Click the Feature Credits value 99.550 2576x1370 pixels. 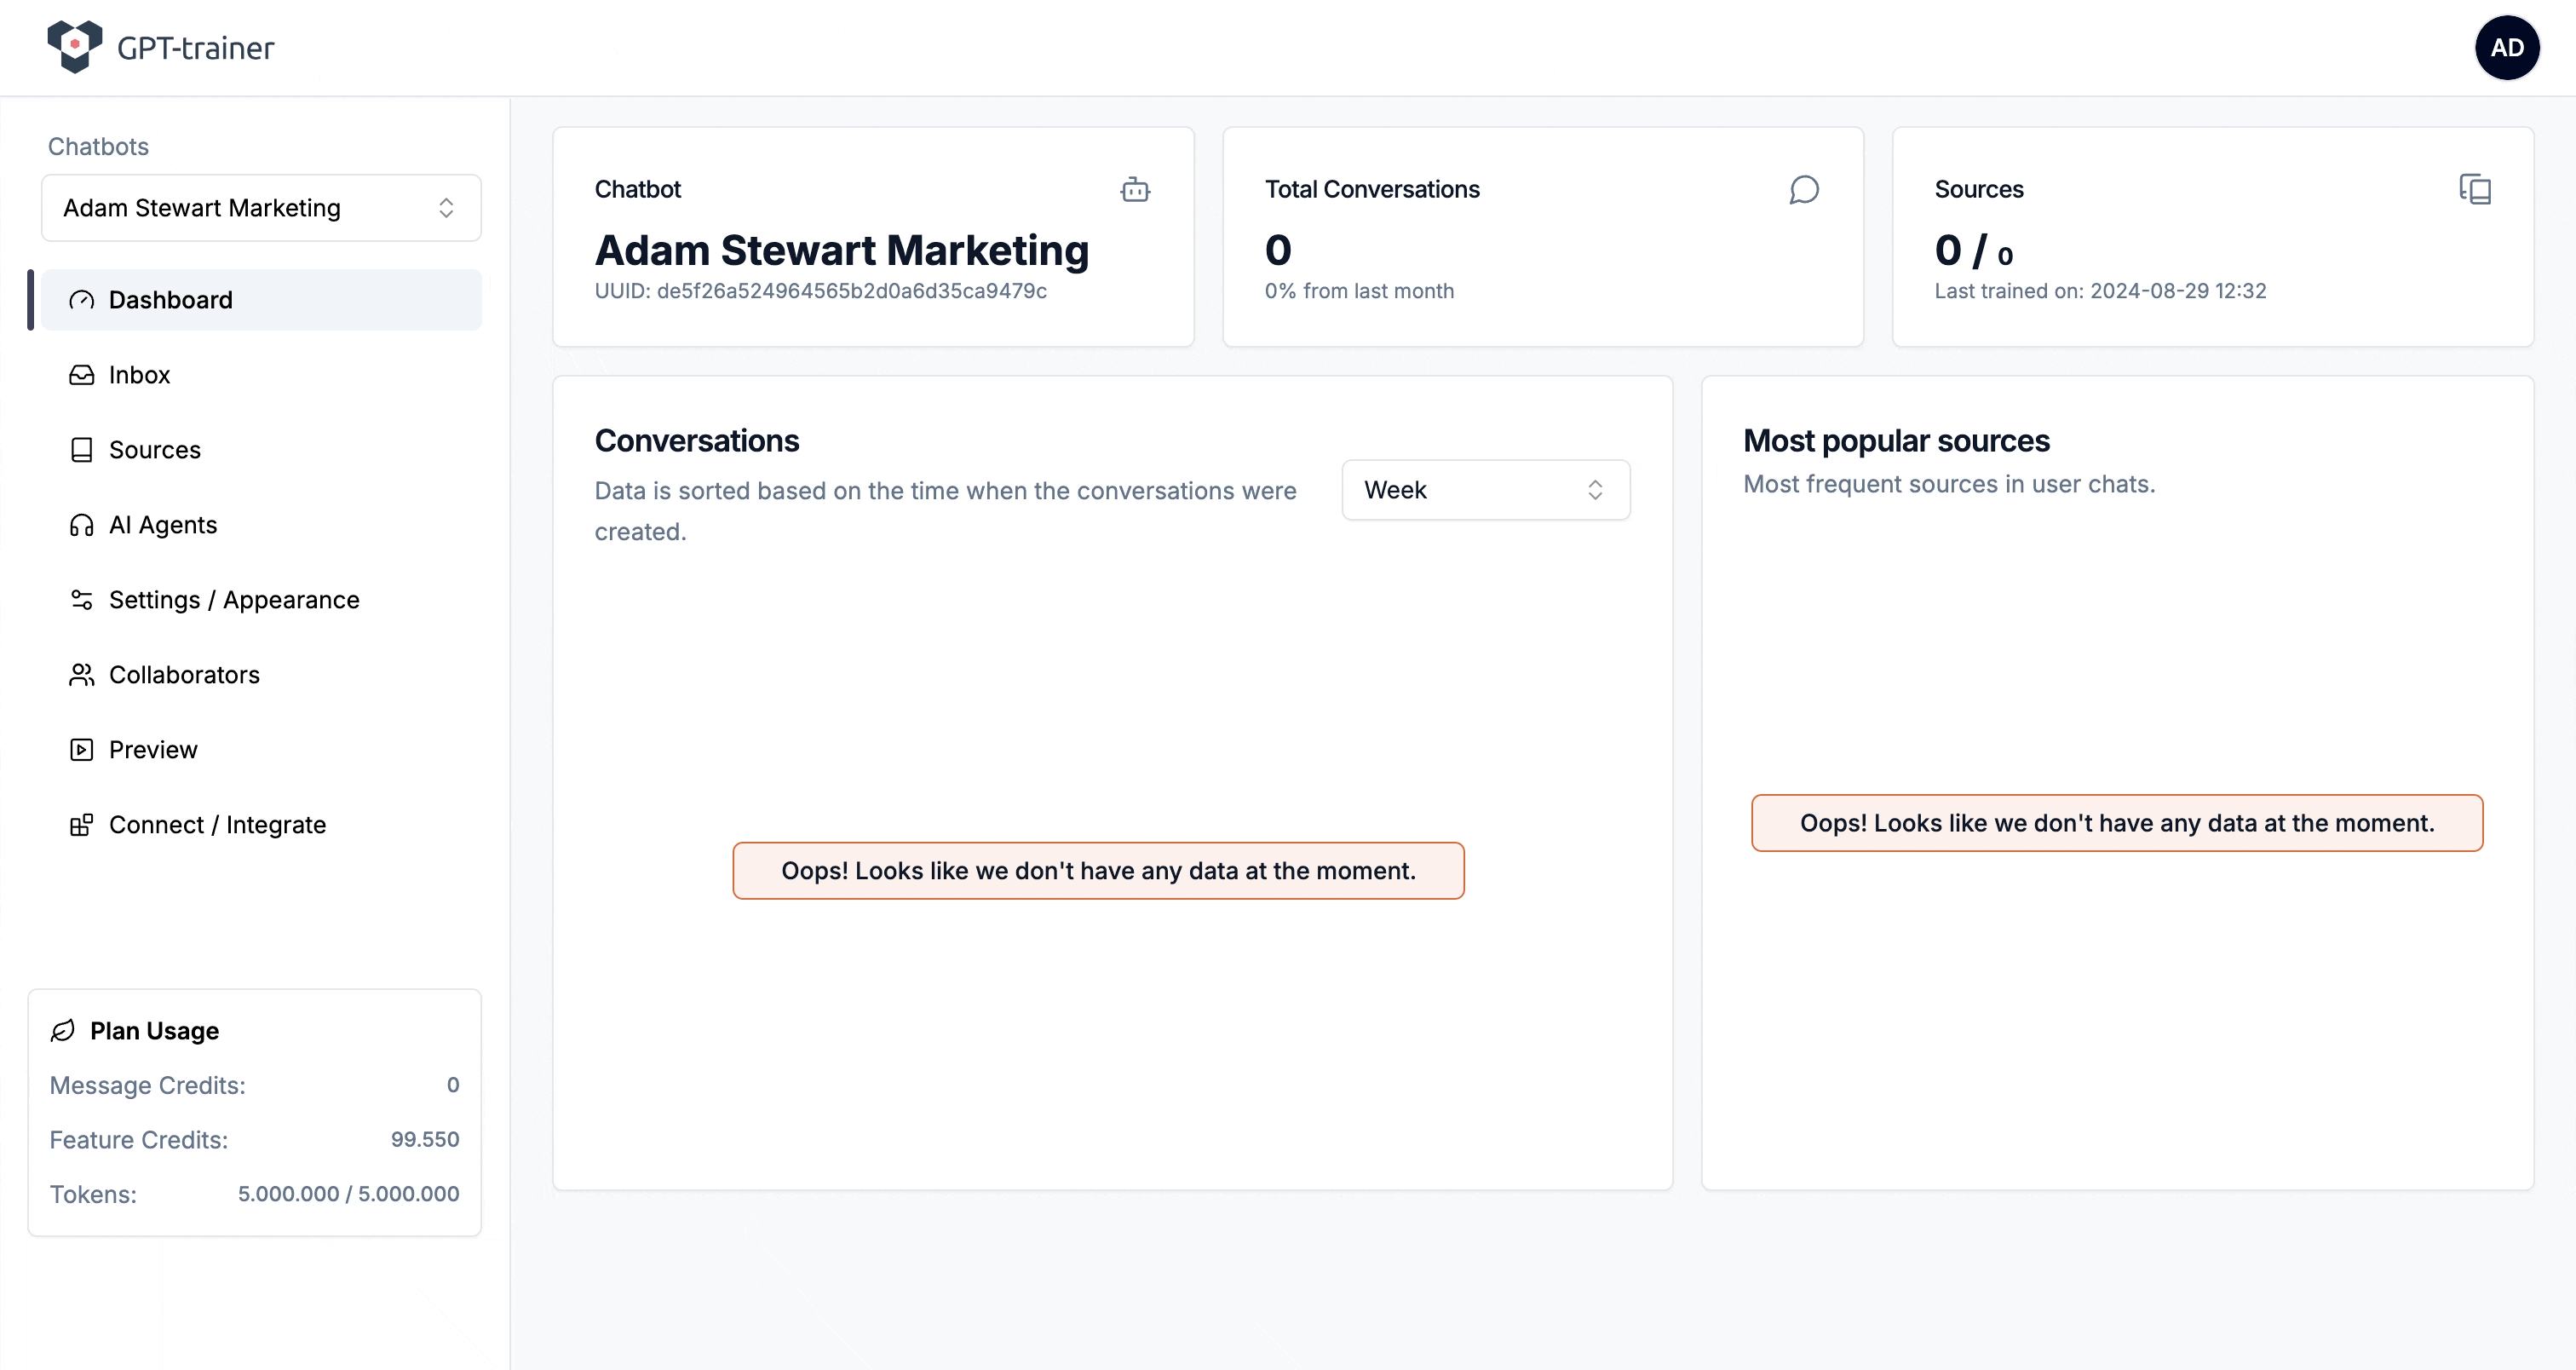click(x=425, y=1140)
